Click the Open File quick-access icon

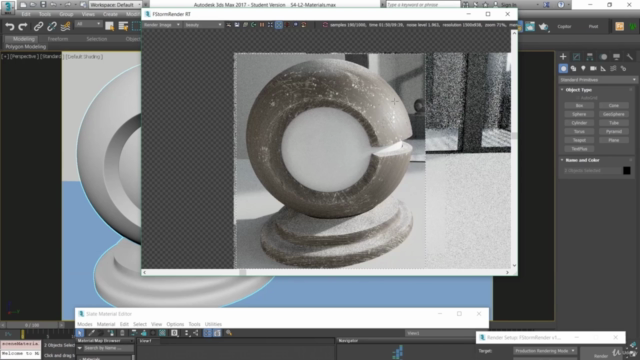(x=33, y=4)
